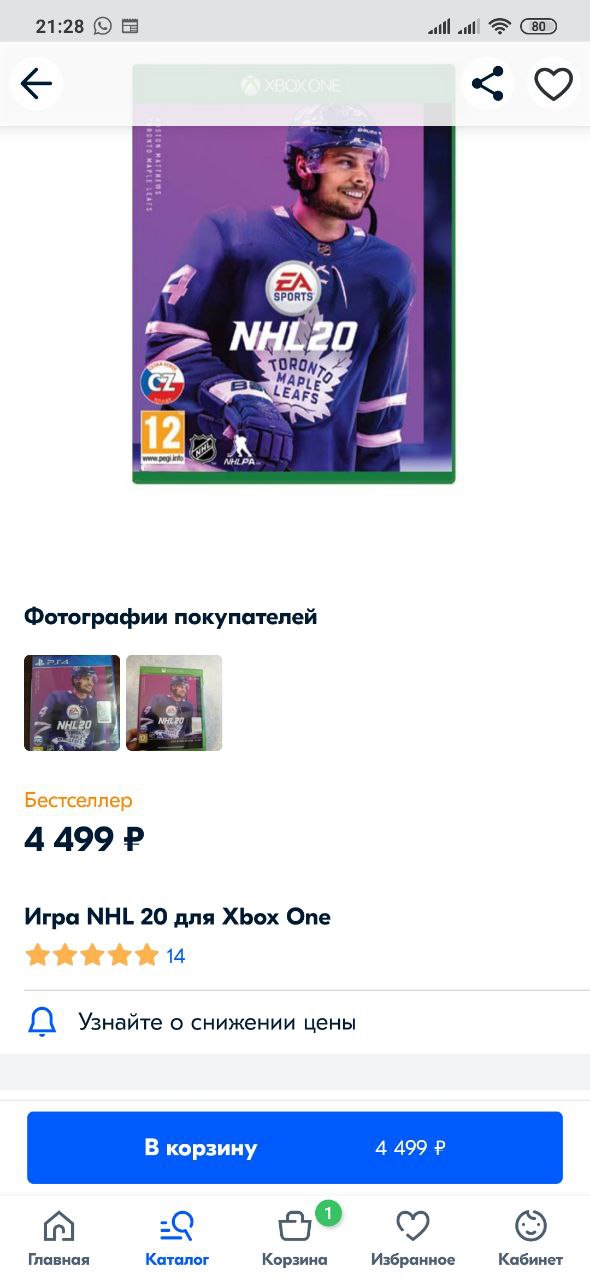Tap the share icon
Image resolution: width=590 pixels, height=1280 pixels.
pos(487,84)
